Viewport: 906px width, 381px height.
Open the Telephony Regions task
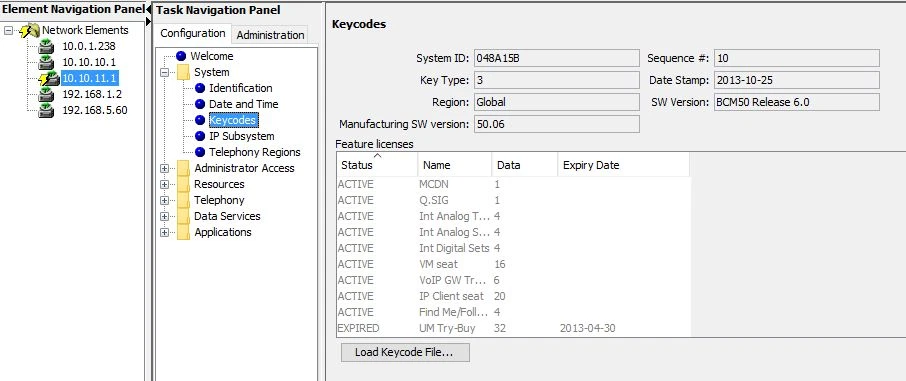[255, 152]
